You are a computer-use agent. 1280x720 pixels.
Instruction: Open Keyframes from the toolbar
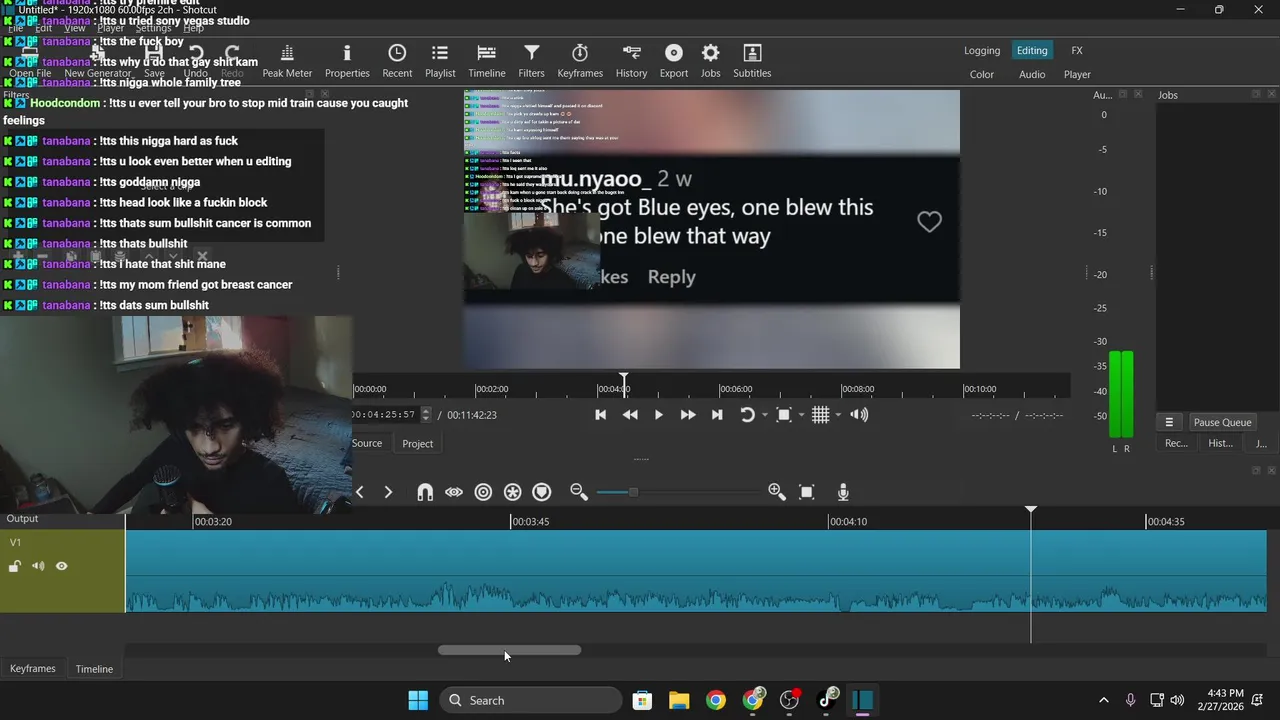coord(580,61)
